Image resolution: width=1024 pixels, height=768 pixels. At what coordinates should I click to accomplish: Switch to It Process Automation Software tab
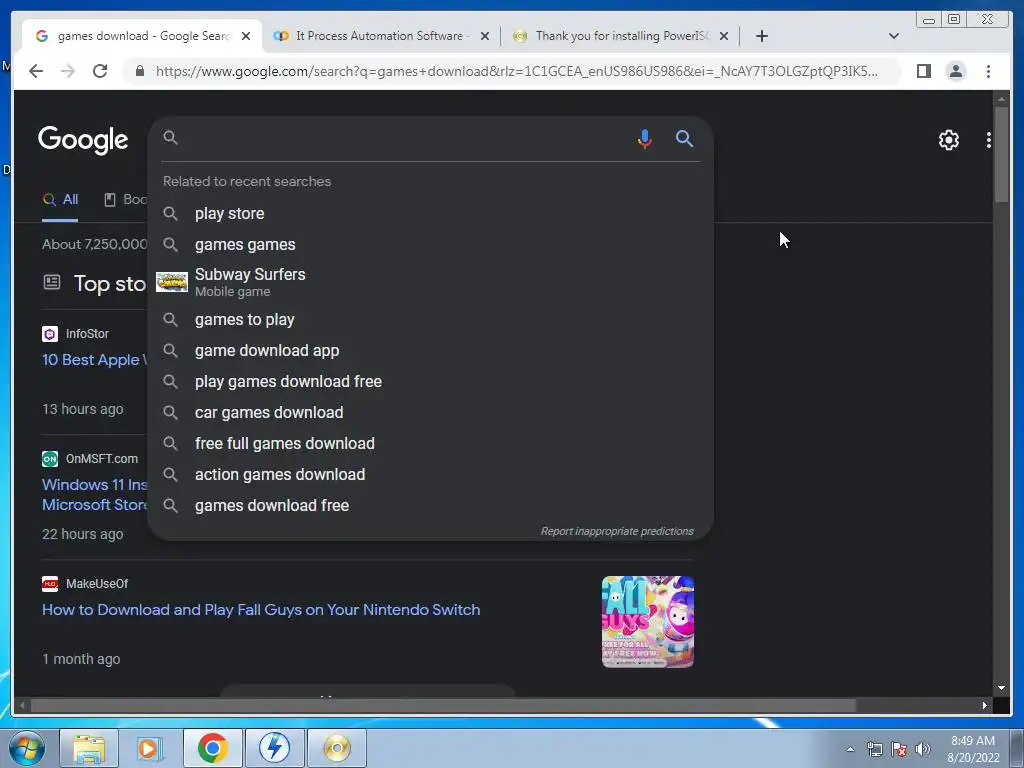coord(381,36)
